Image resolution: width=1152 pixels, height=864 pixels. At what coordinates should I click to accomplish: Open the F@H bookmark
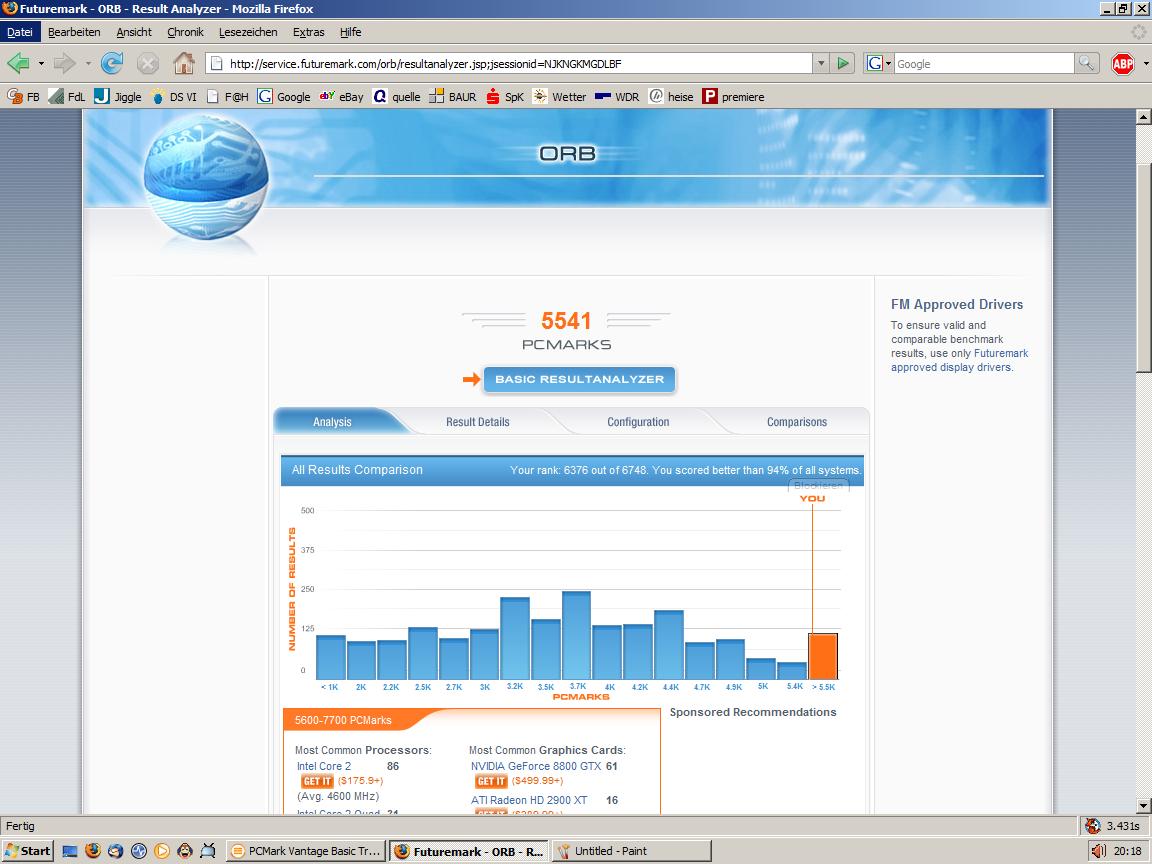(x=228, y=96)
